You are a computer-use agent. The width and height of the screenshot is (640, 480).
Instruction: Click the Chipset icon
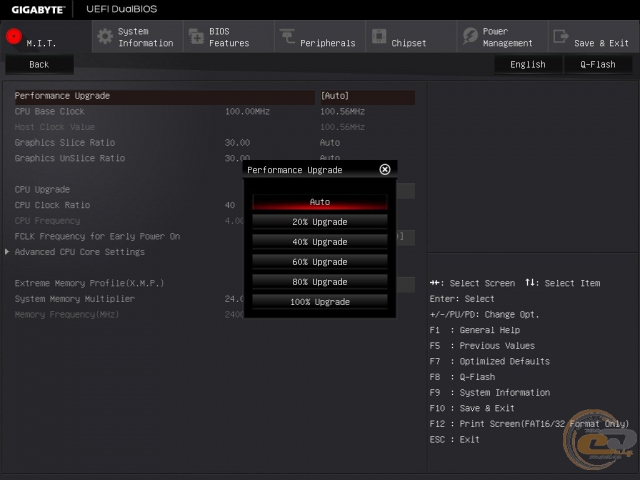379,37
